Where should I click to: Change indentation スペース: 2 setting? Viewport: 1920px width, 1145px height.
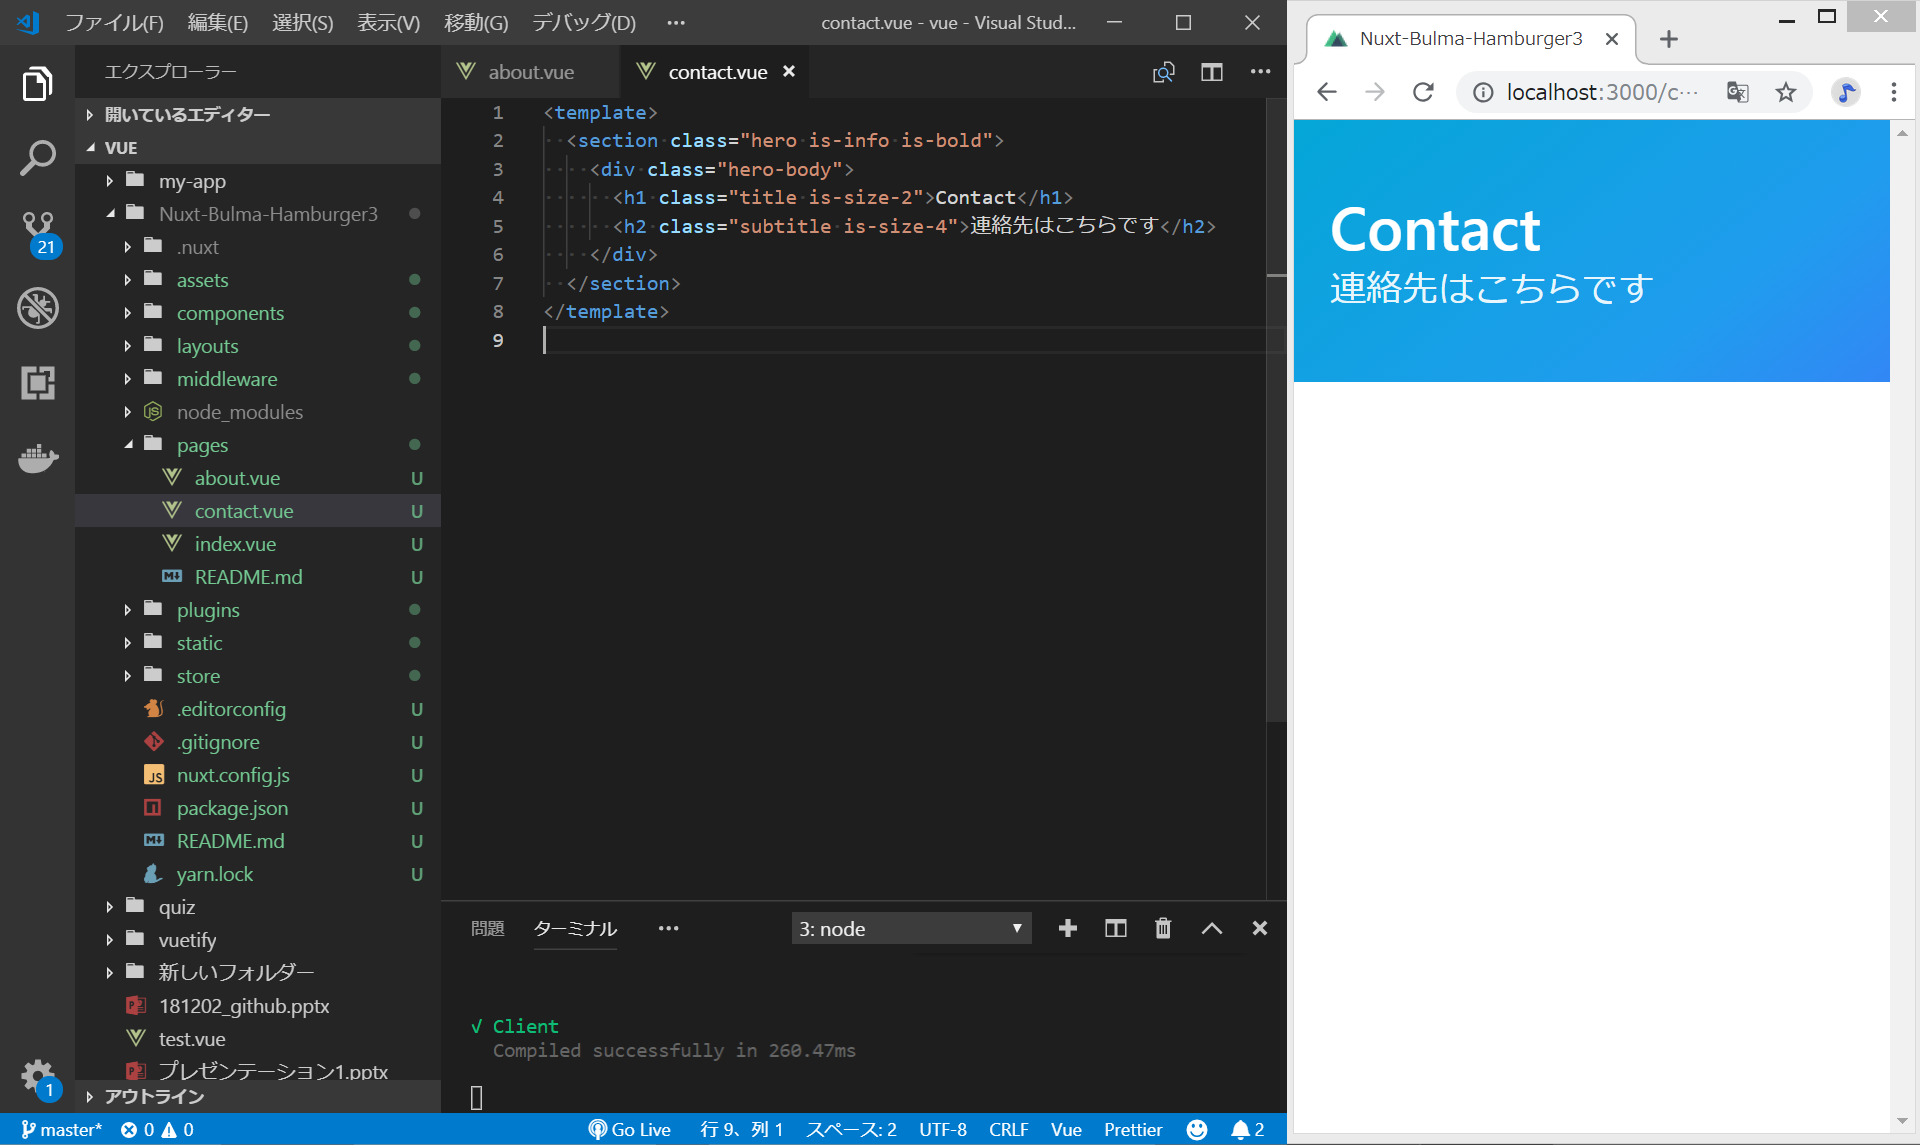[x=851, y=1129]
